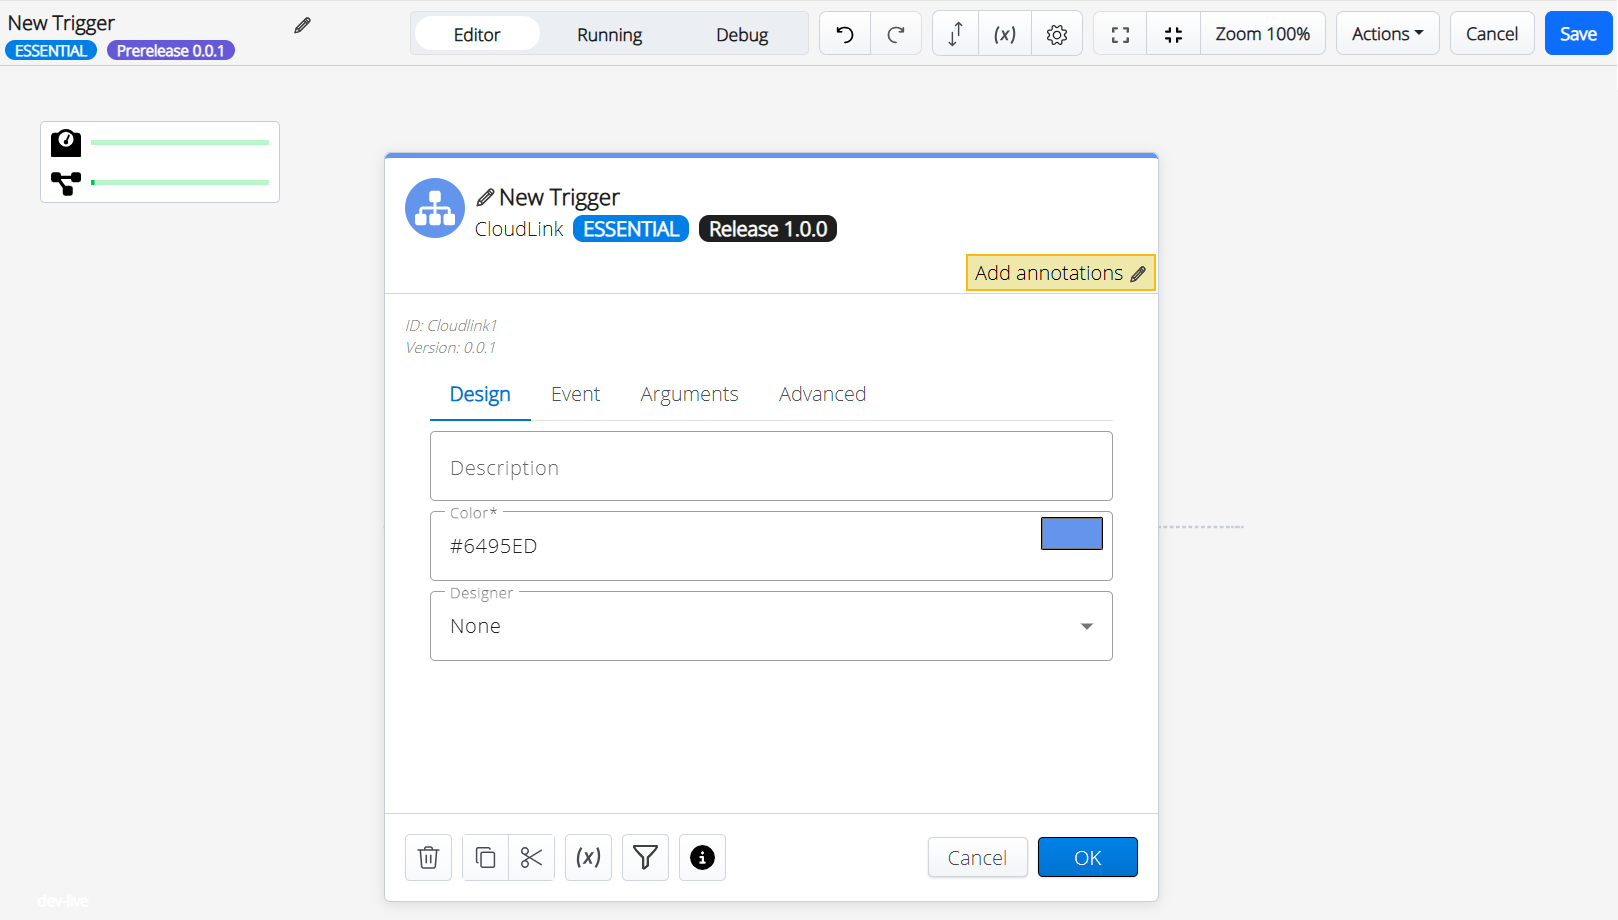Click the settings gear icon in toolbar
The height and width of the screenshot is (920, 1618).
[1057, 34]
